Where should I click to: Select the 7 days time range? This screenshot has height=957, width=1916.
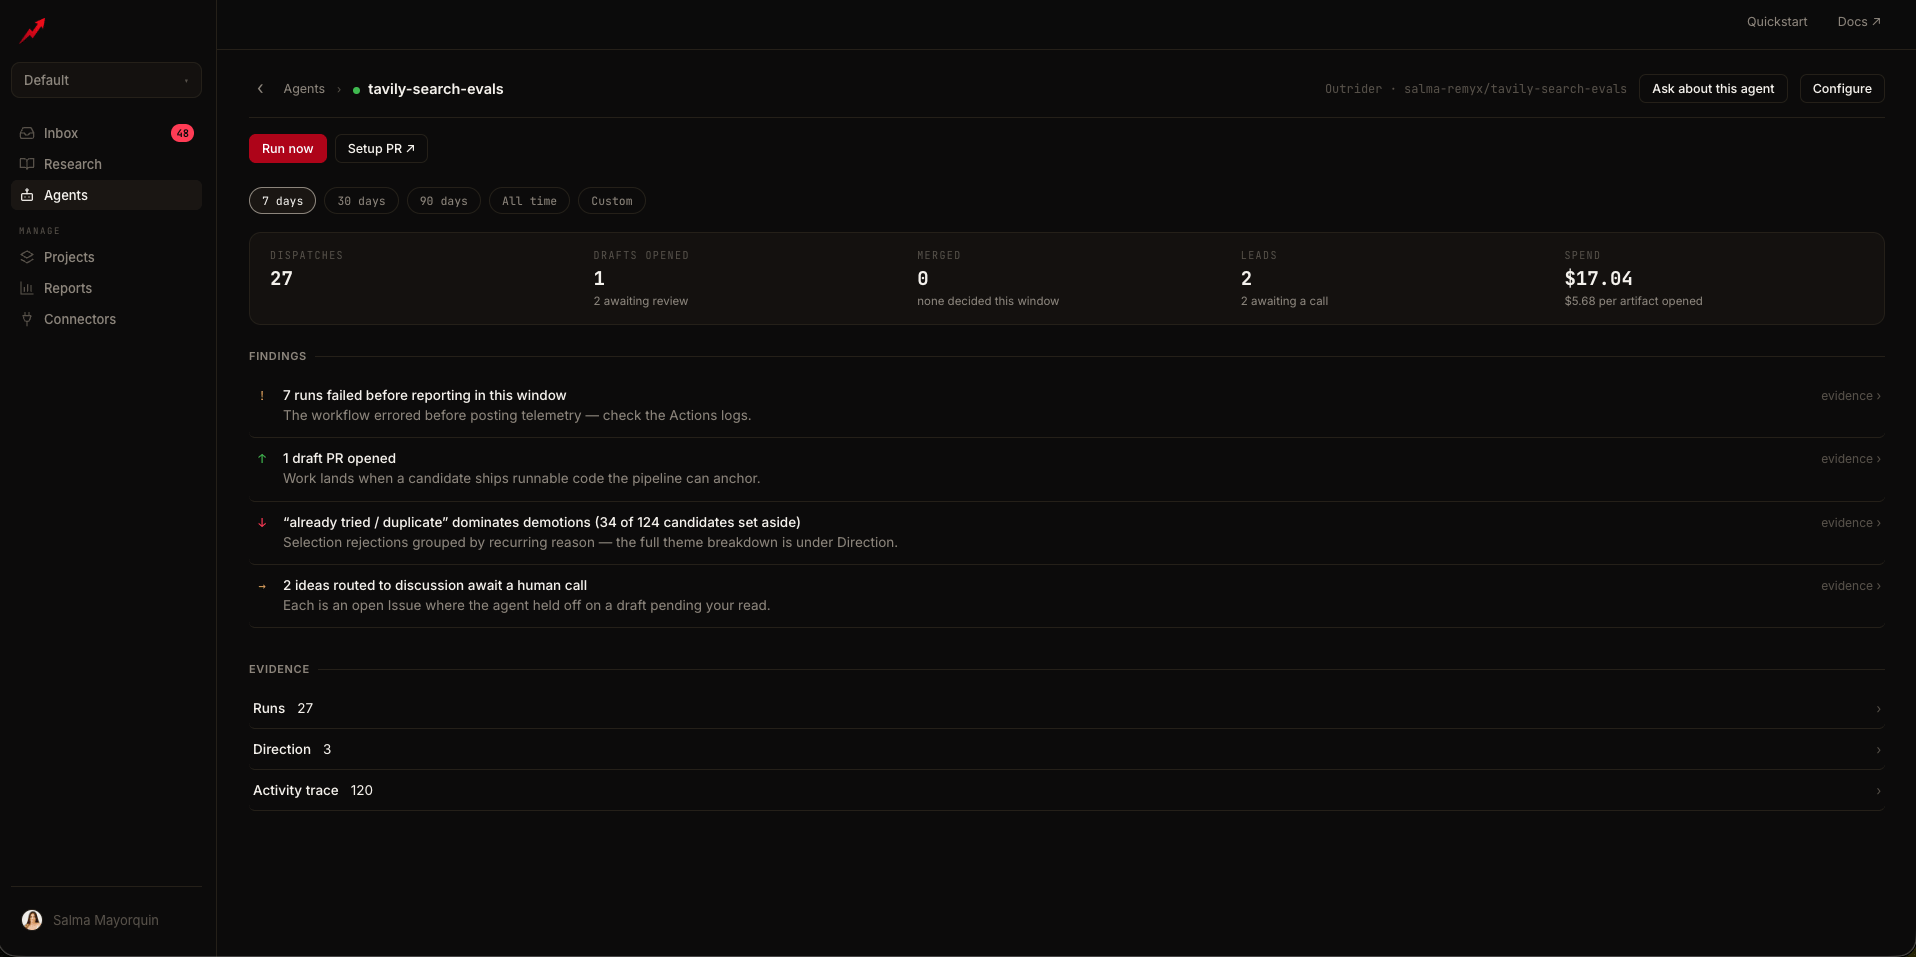pos(282,201)
